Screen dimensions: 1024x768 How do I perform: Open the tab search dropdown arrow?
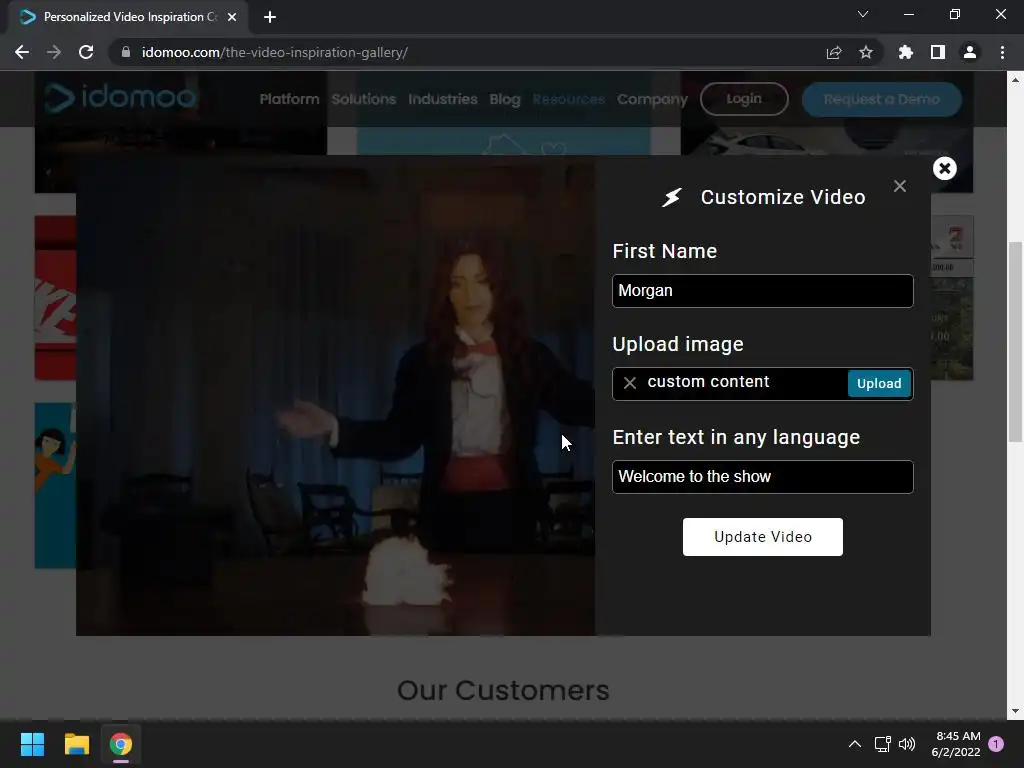(x=863, y=14)
